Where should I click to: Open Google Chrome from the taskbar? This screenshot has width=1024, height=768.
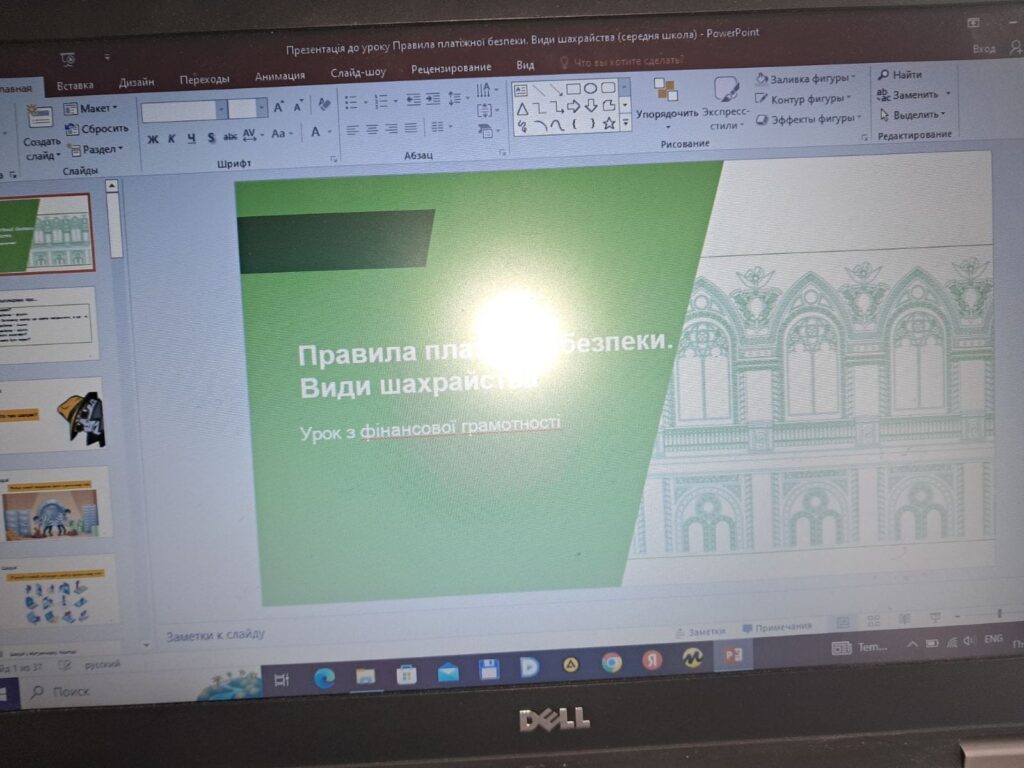click(x=612, y=662)
